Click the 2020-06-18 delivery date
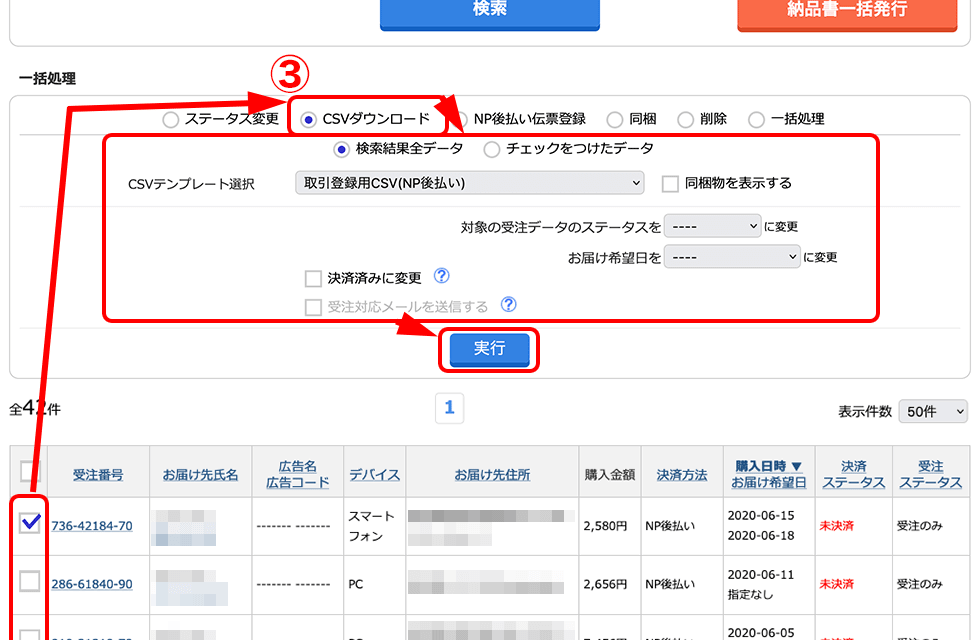The width and height of the screenshot is (980, 640). (x=761, y=536)
